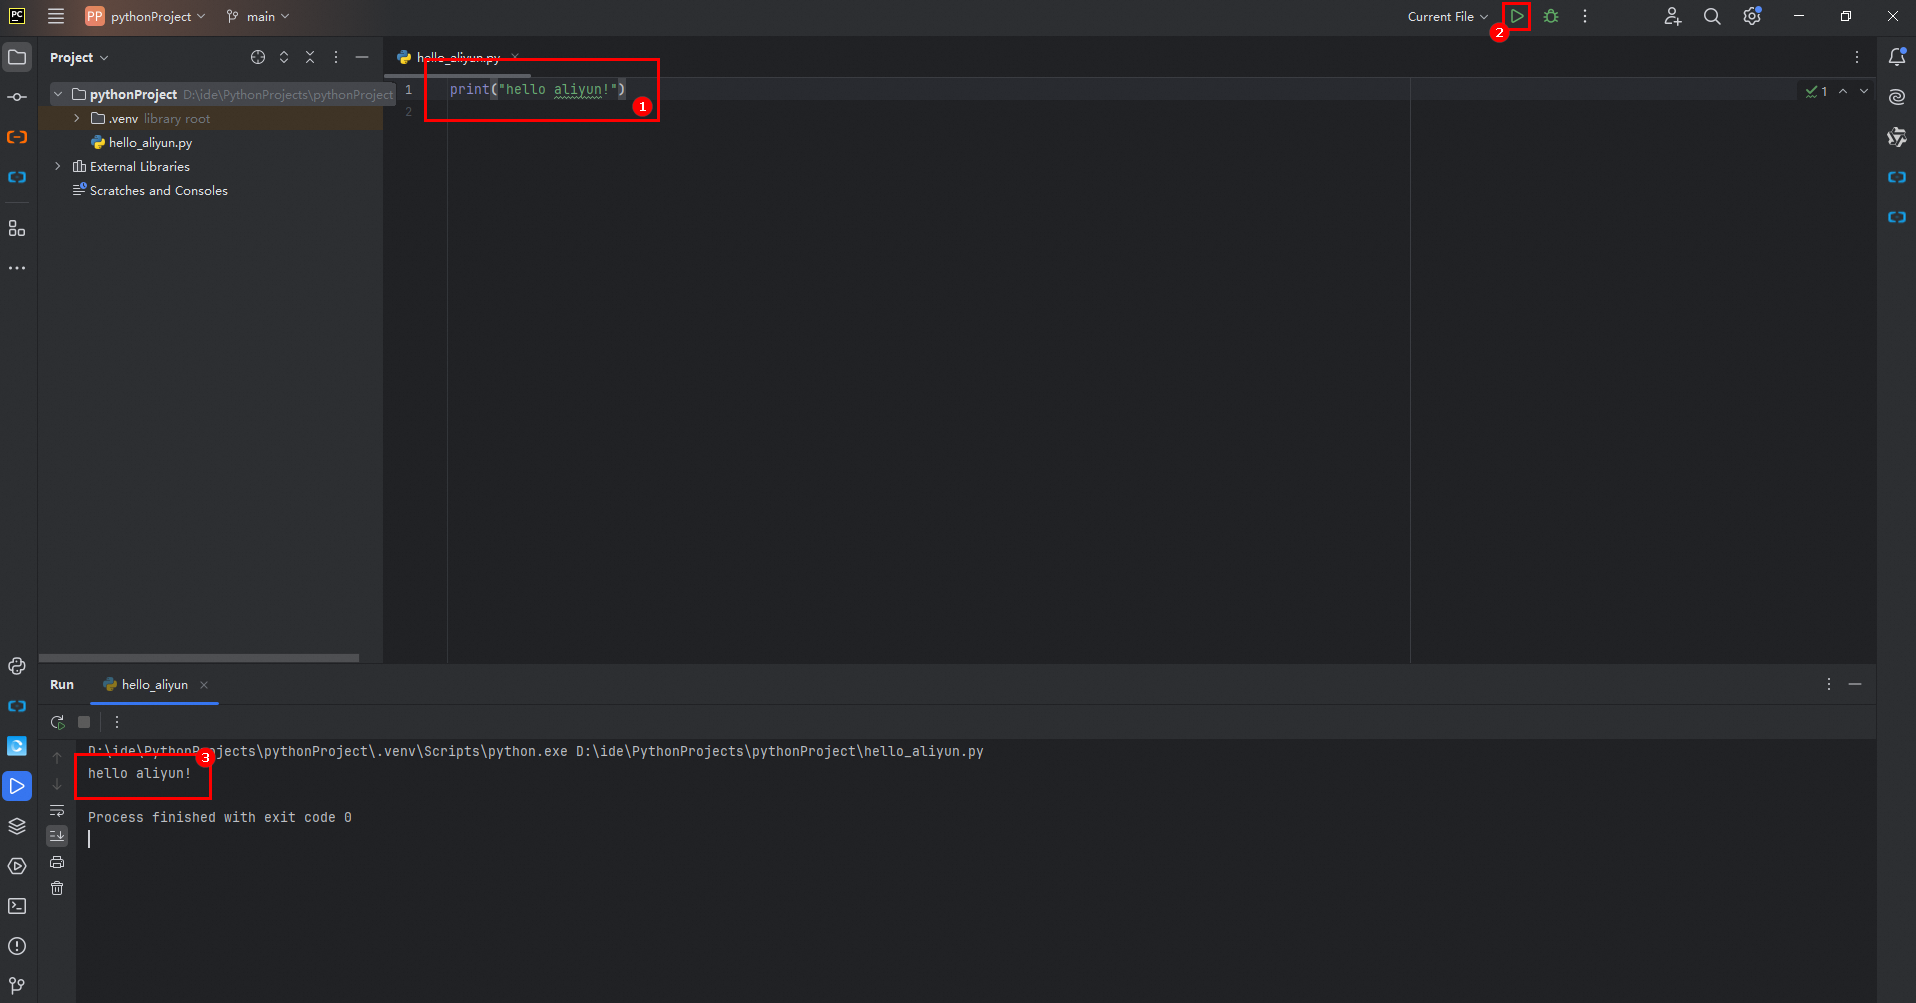Open the Python Packages tool window
Screen dimensions: 1916x1003
tap(17, 826)
